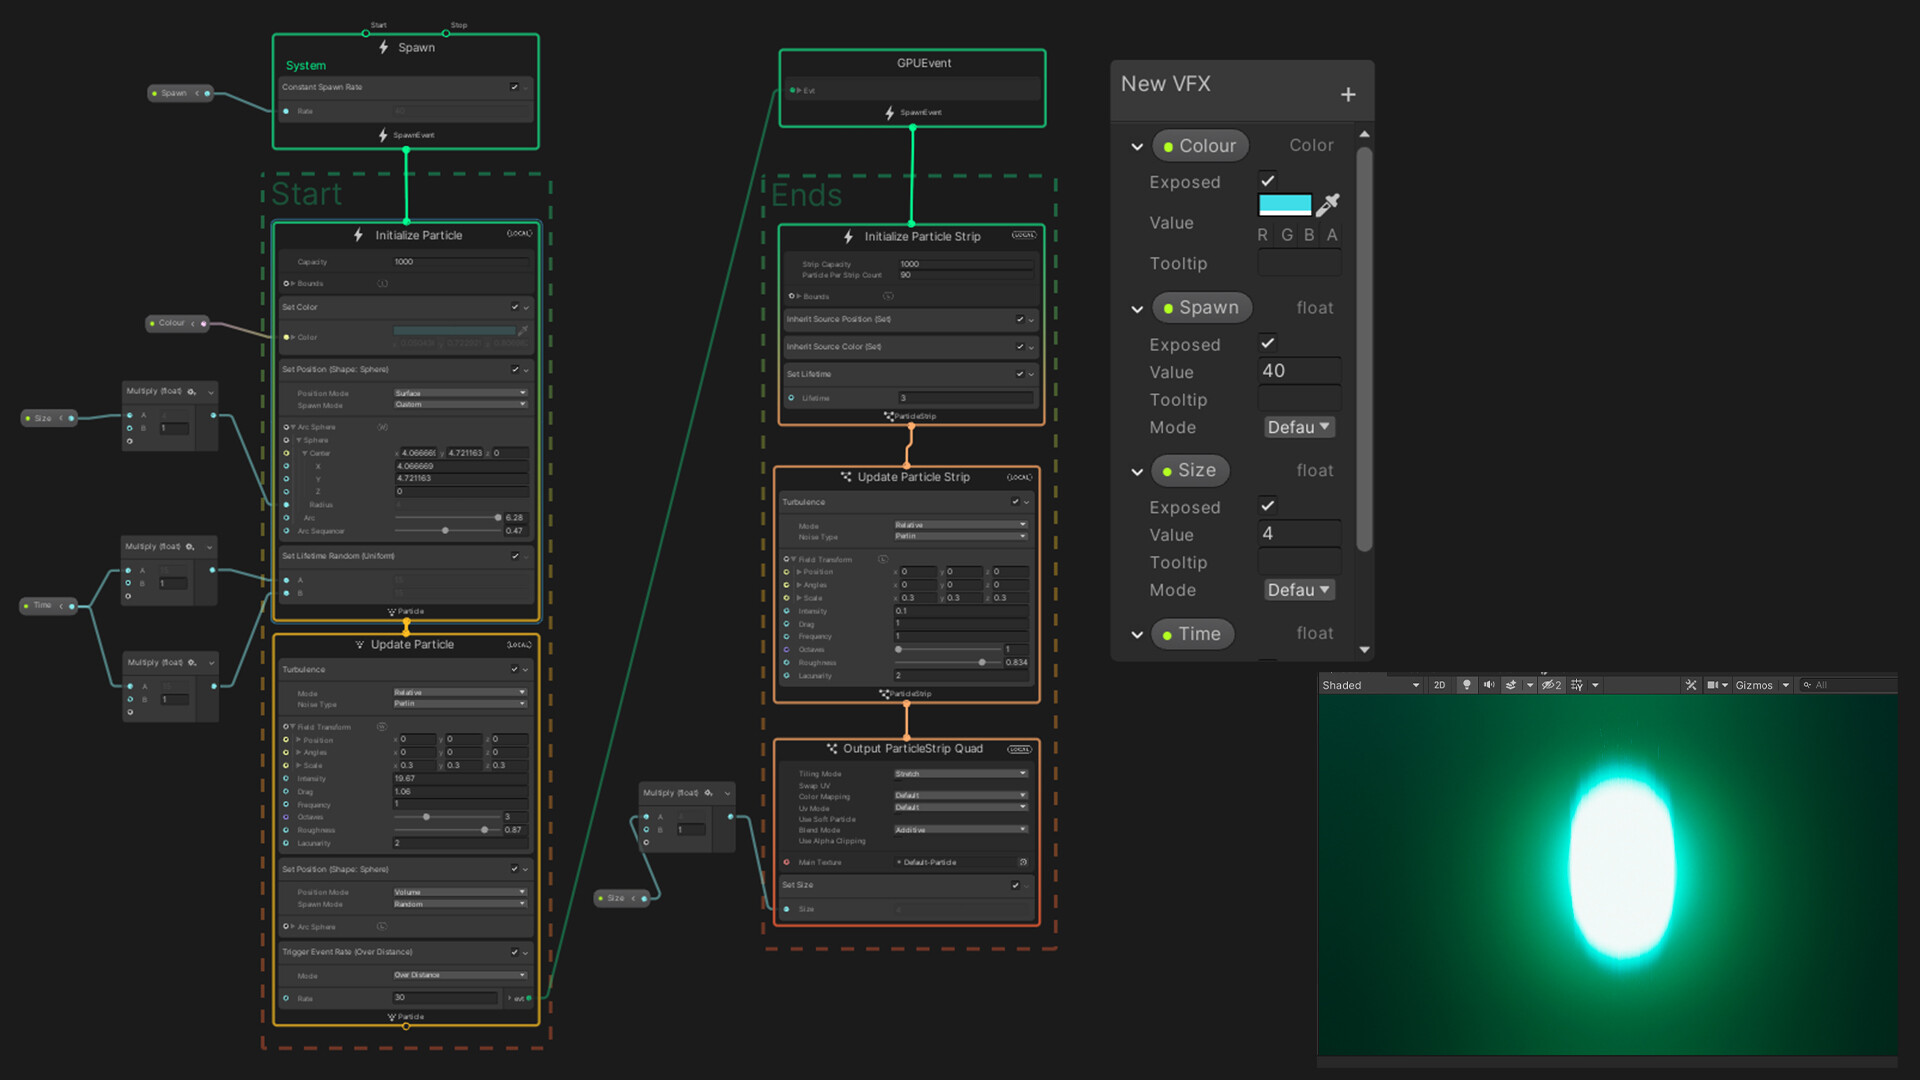The width and height of the screenshot is (1920, 1080).
Task: Add new property with plus icon
Action: [x=1348, y=94]
